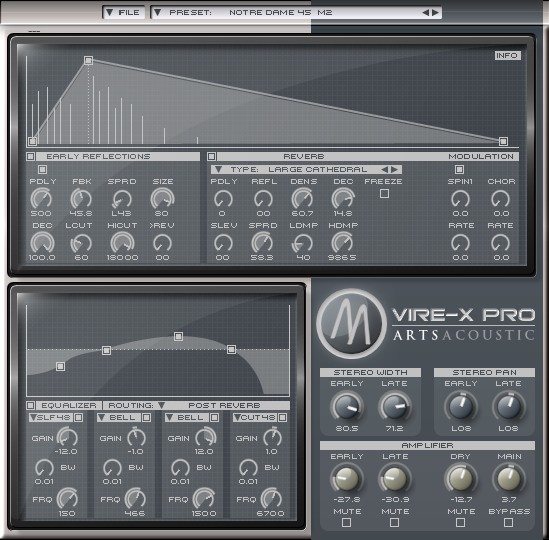Toggle the SLF48 band enable checkbox
549x540 pixels.
pos(78,417)
